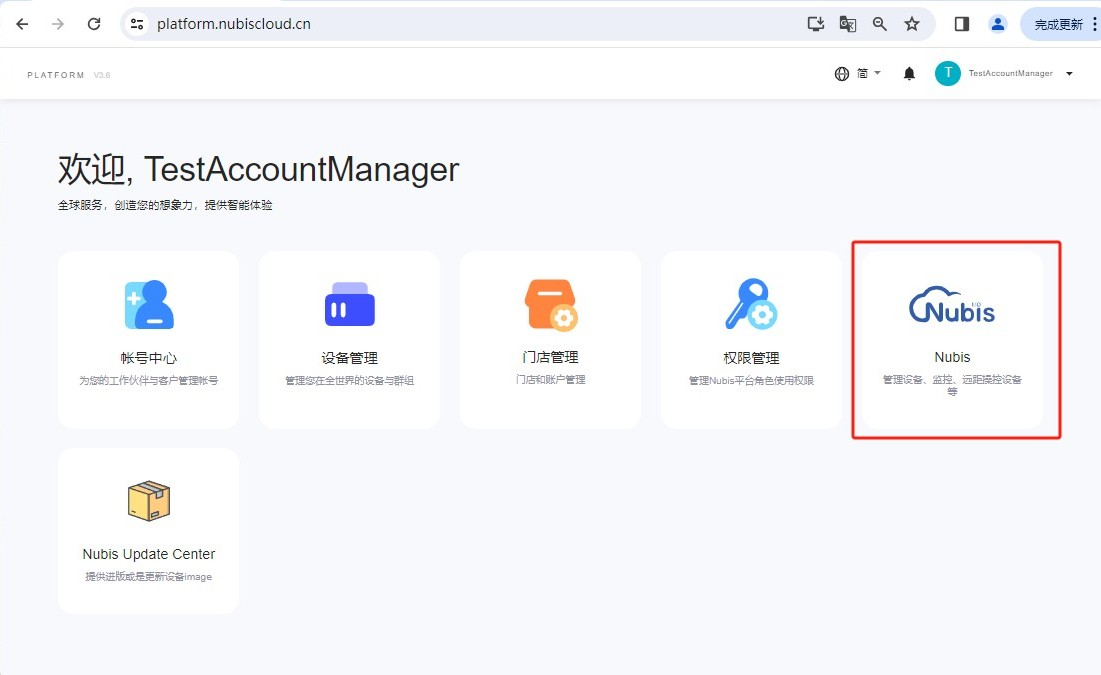Expand the 简 language dropdown
Screen dimensions: 1101x675
click(869, 73)
